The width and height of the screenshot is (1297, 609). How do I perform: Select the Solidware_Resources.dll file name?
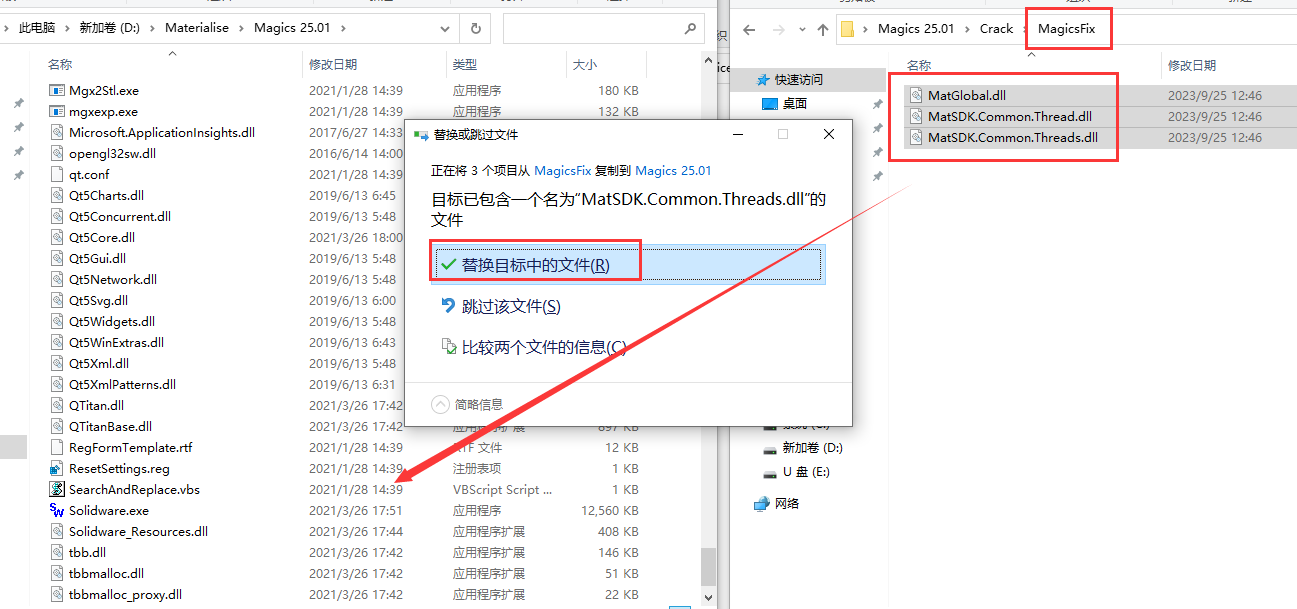coord(138,532)
